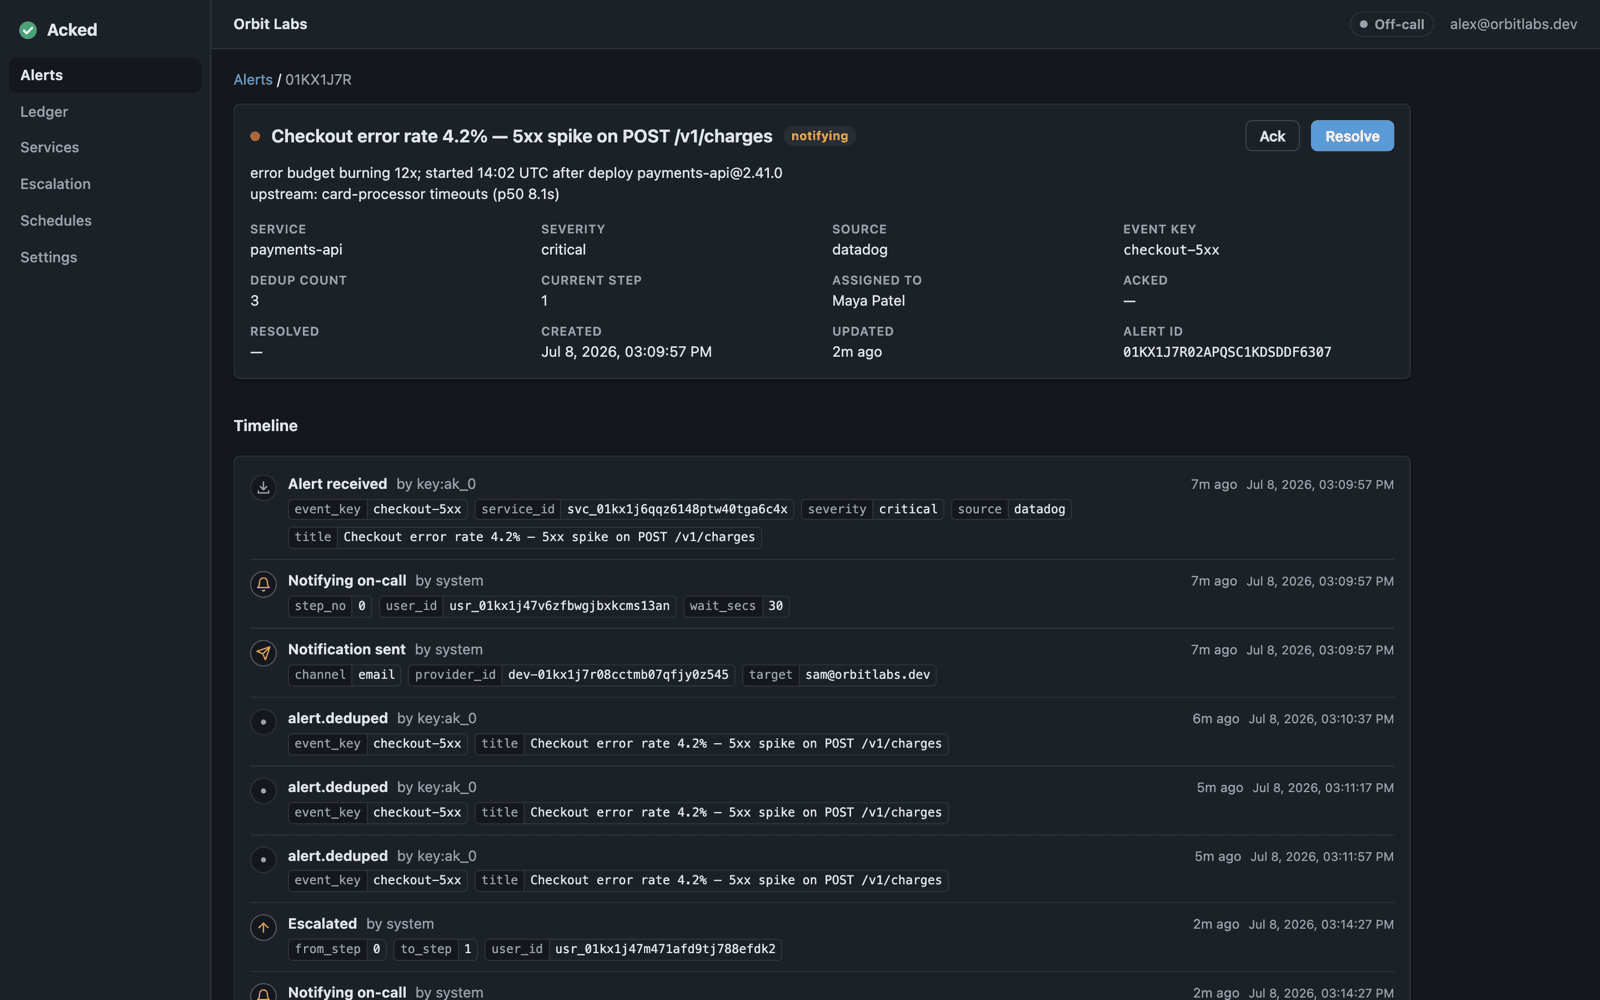Click the Alert received source datadog tag
This screenshot has width=1600, height=1000.
tap(1011, 509)
